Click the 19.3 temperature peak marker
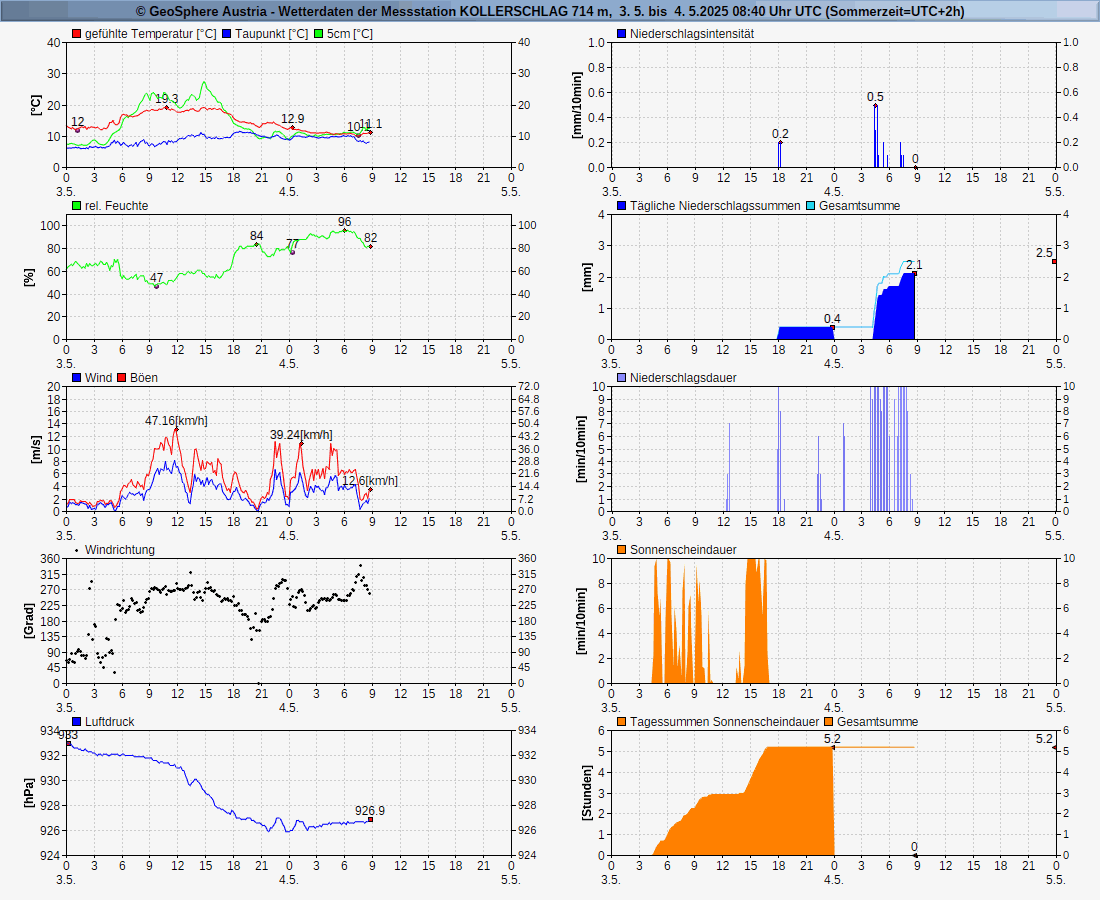This screenshot has width=1100, height=900. tap(166, 107)
